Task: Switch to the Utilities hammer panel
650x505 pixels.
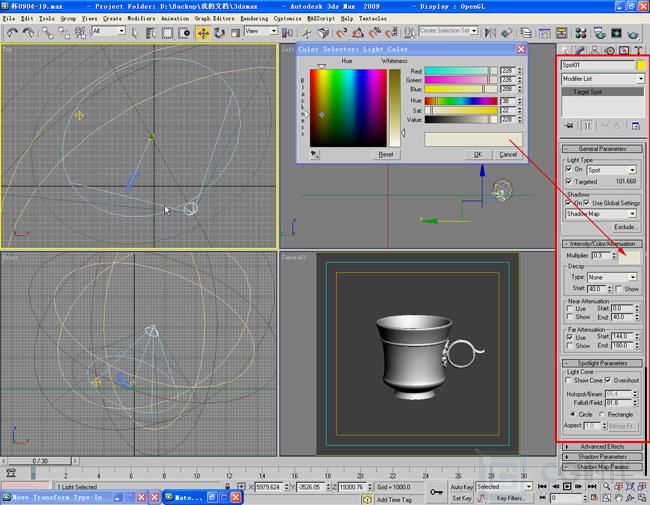Action: click(x=638, y=50)
